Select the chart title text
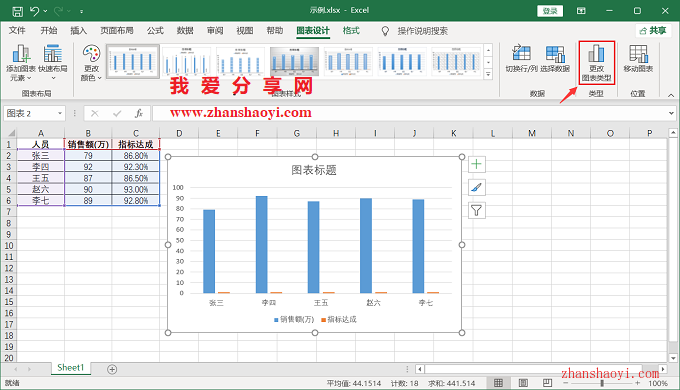The width and height of the screenshot is (680, 390). [x=314, y=170]
